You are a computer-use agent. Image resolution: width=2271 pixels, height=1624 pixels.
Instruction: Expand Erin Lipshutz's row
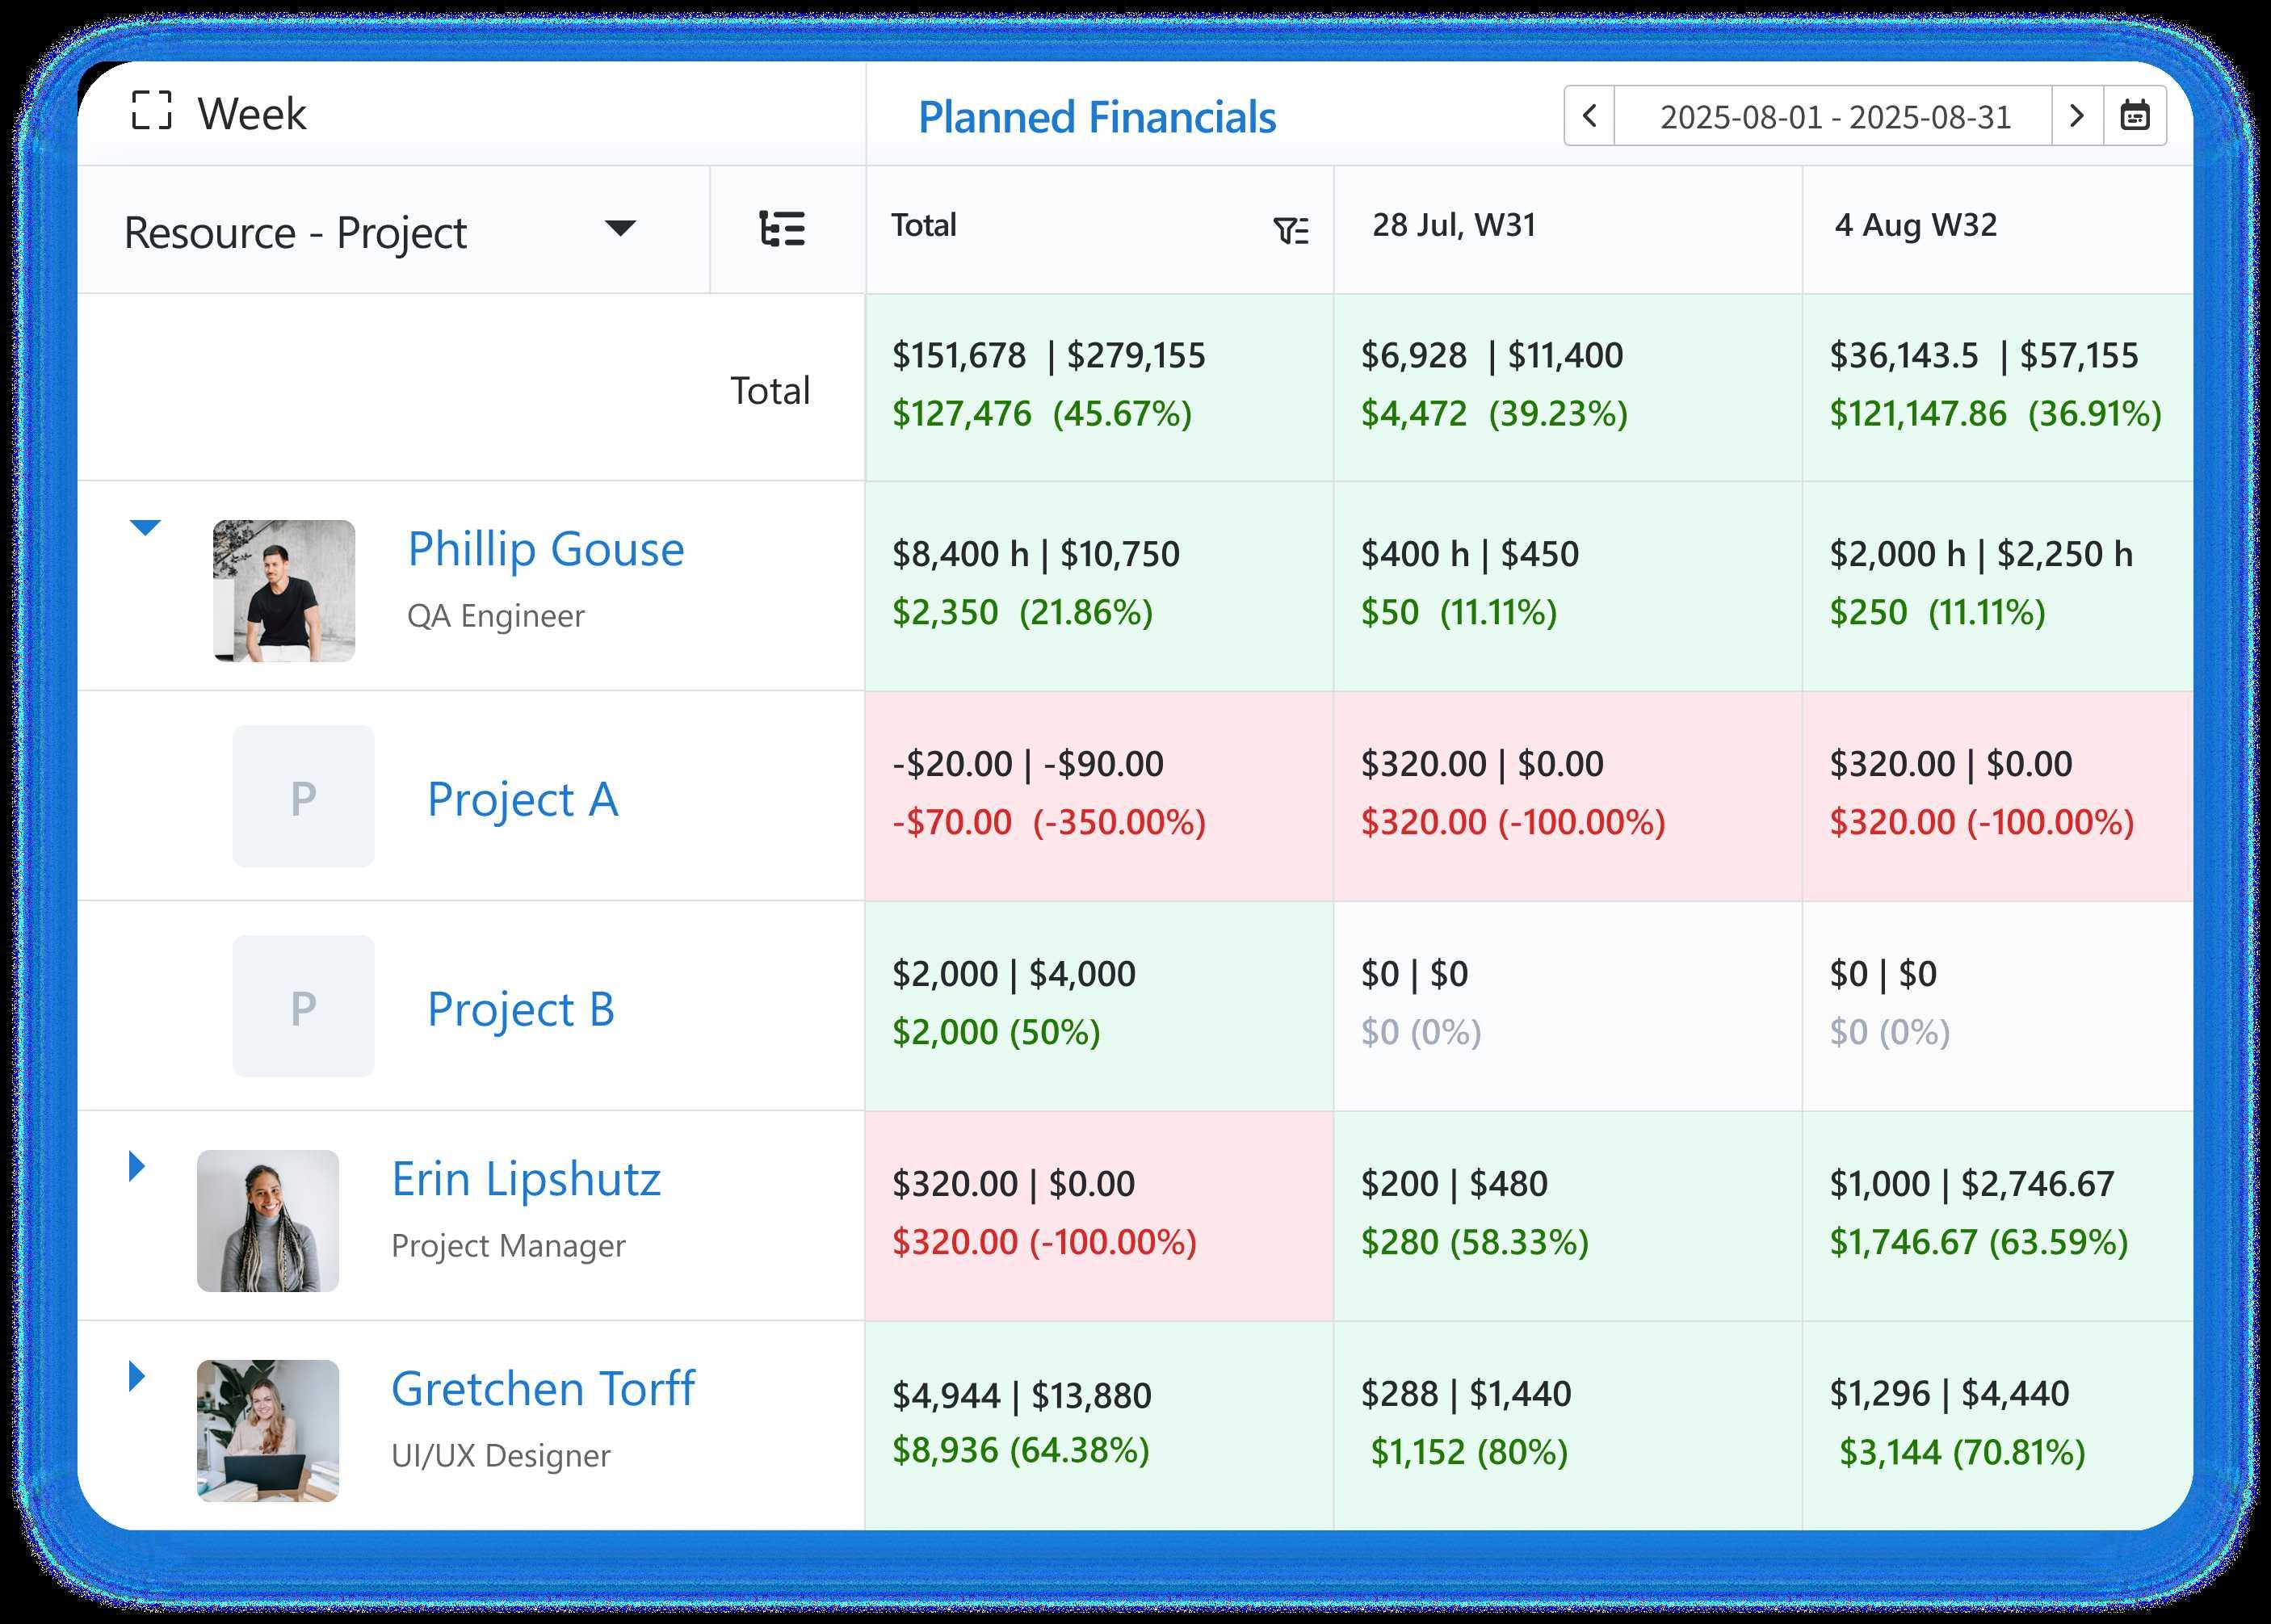(x=137, y=1166)
